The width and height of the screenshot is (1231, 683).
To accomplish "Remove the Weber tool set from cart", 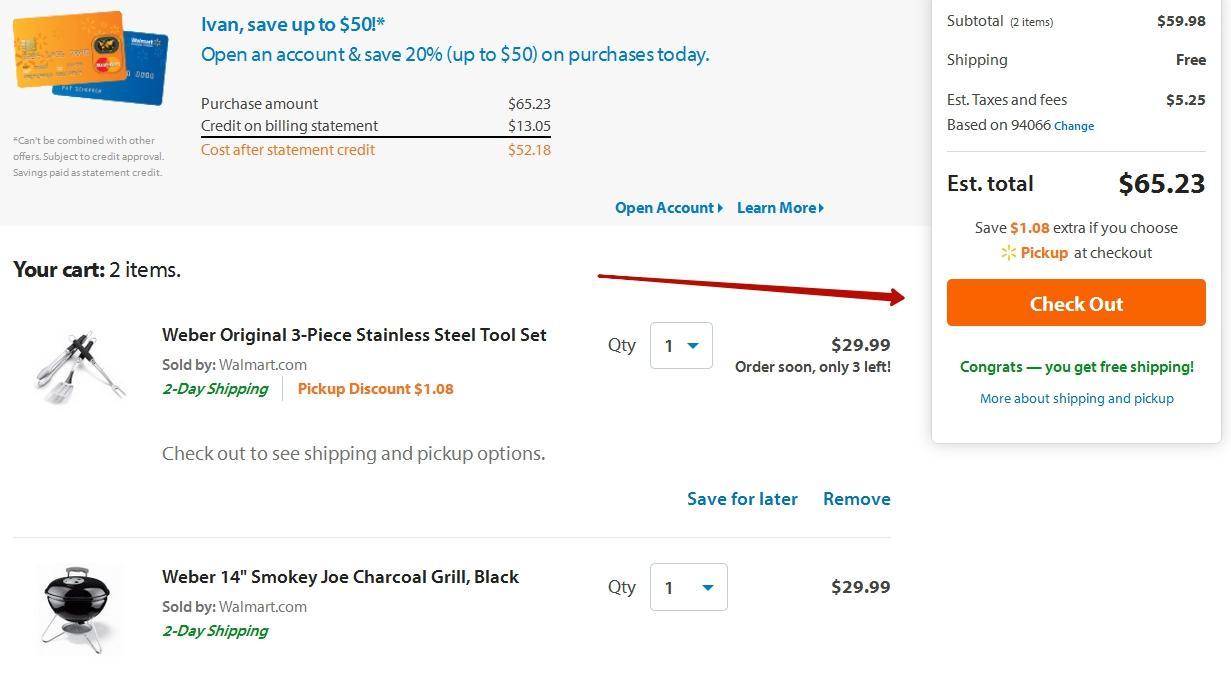I will pos(856,499).
